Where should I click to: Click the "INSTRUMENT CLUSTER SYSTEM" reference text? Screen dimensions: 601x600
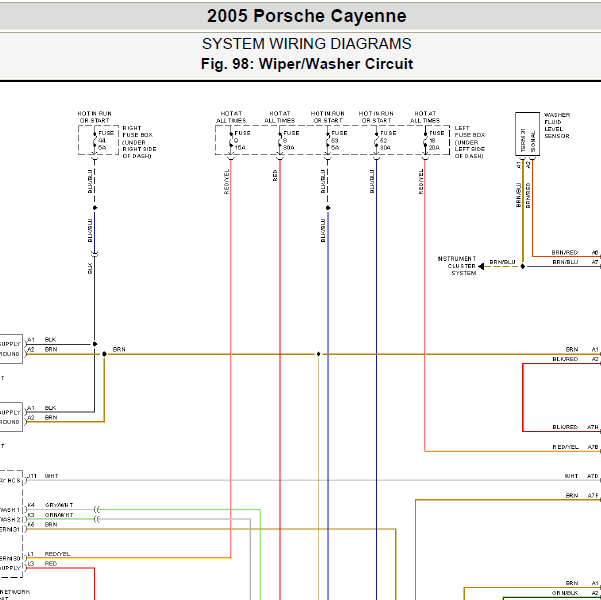(x=457, y=266)
